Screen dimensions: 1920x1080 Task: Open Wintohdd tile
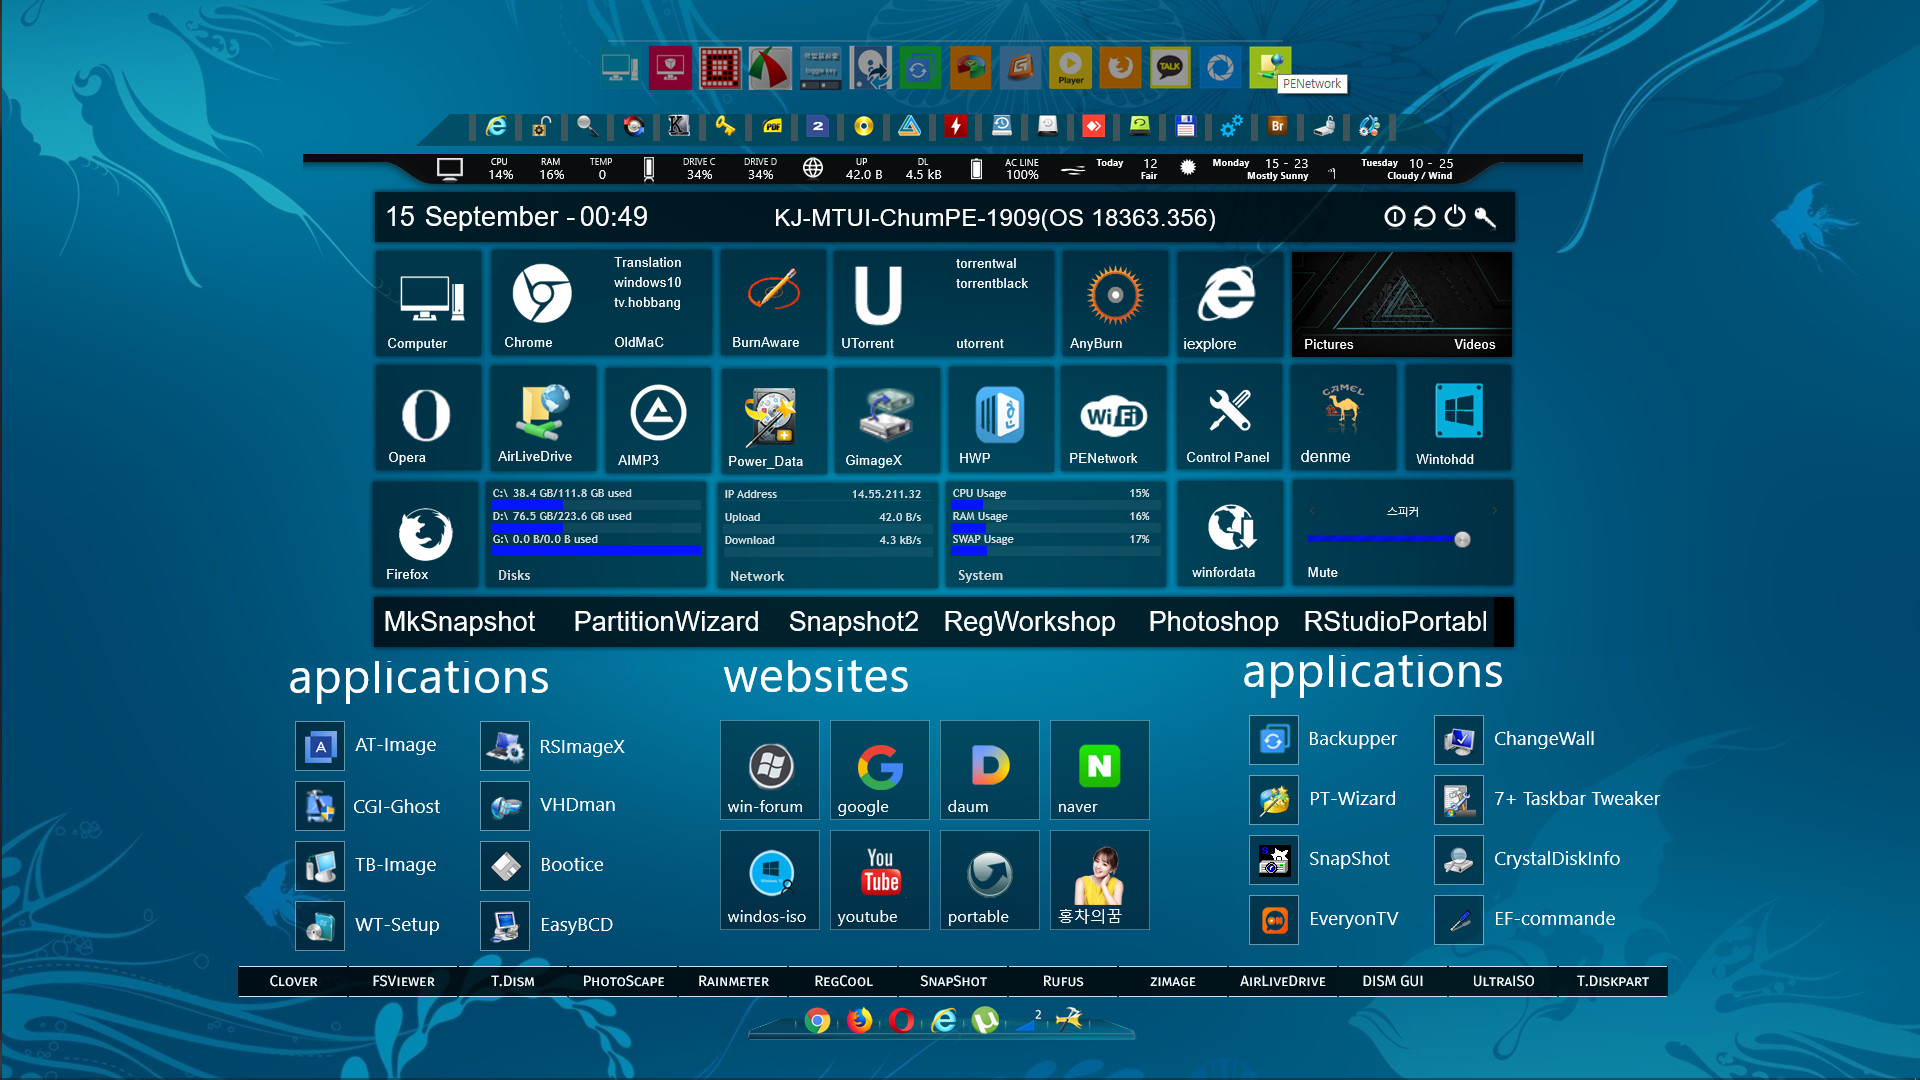[1458, 418]
